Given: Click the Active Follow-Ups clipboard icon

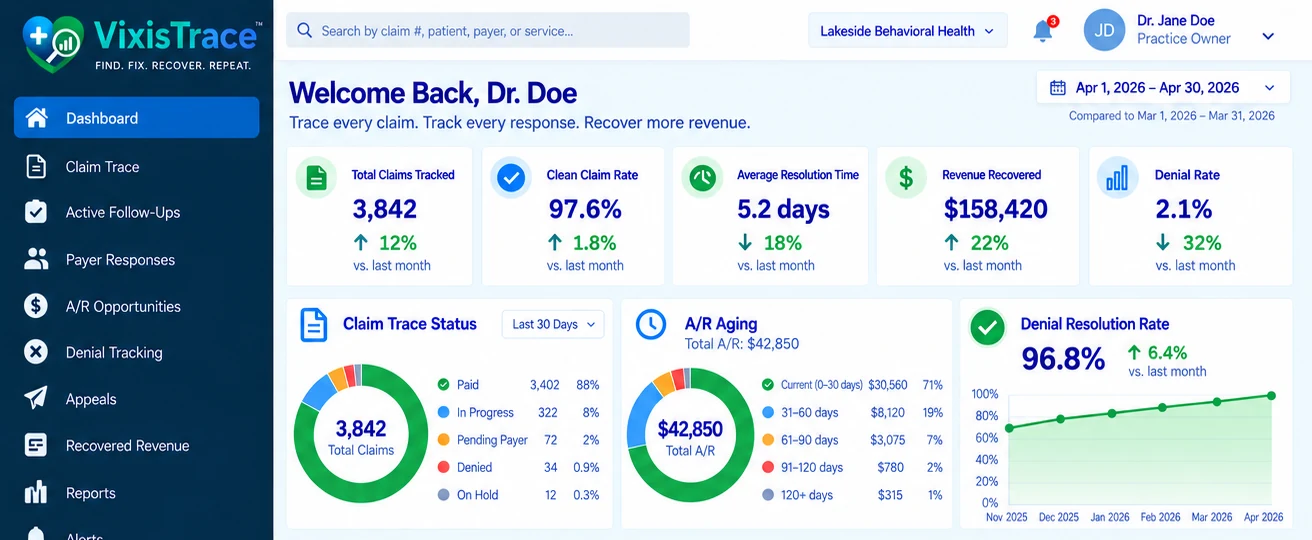Looking at the screenshot, I should coord(36,212).
